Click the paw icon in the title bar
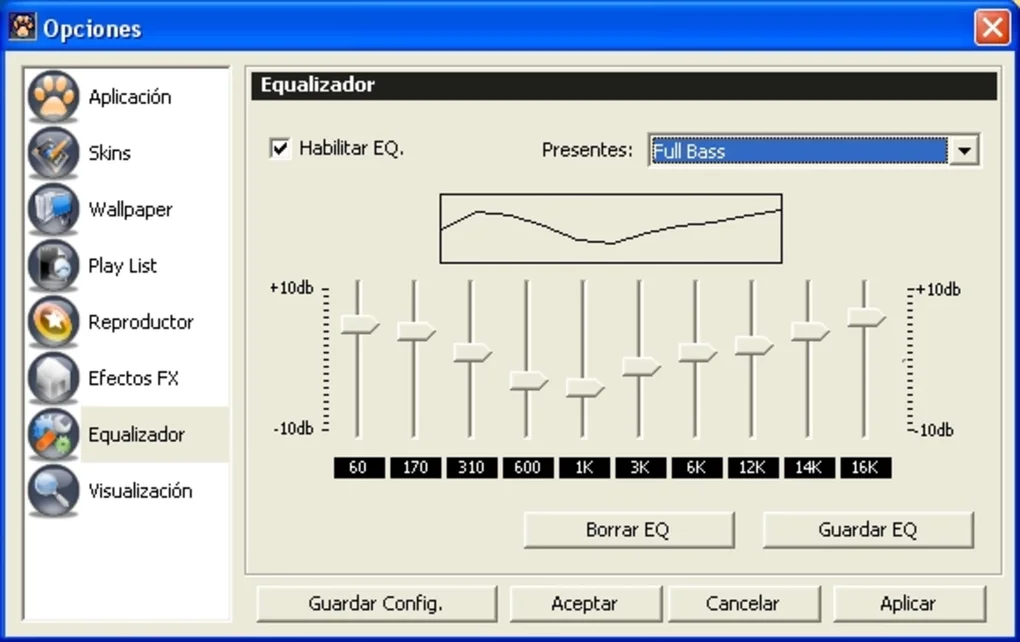Viewport: 1020px width, 642px height. [23, 27]
